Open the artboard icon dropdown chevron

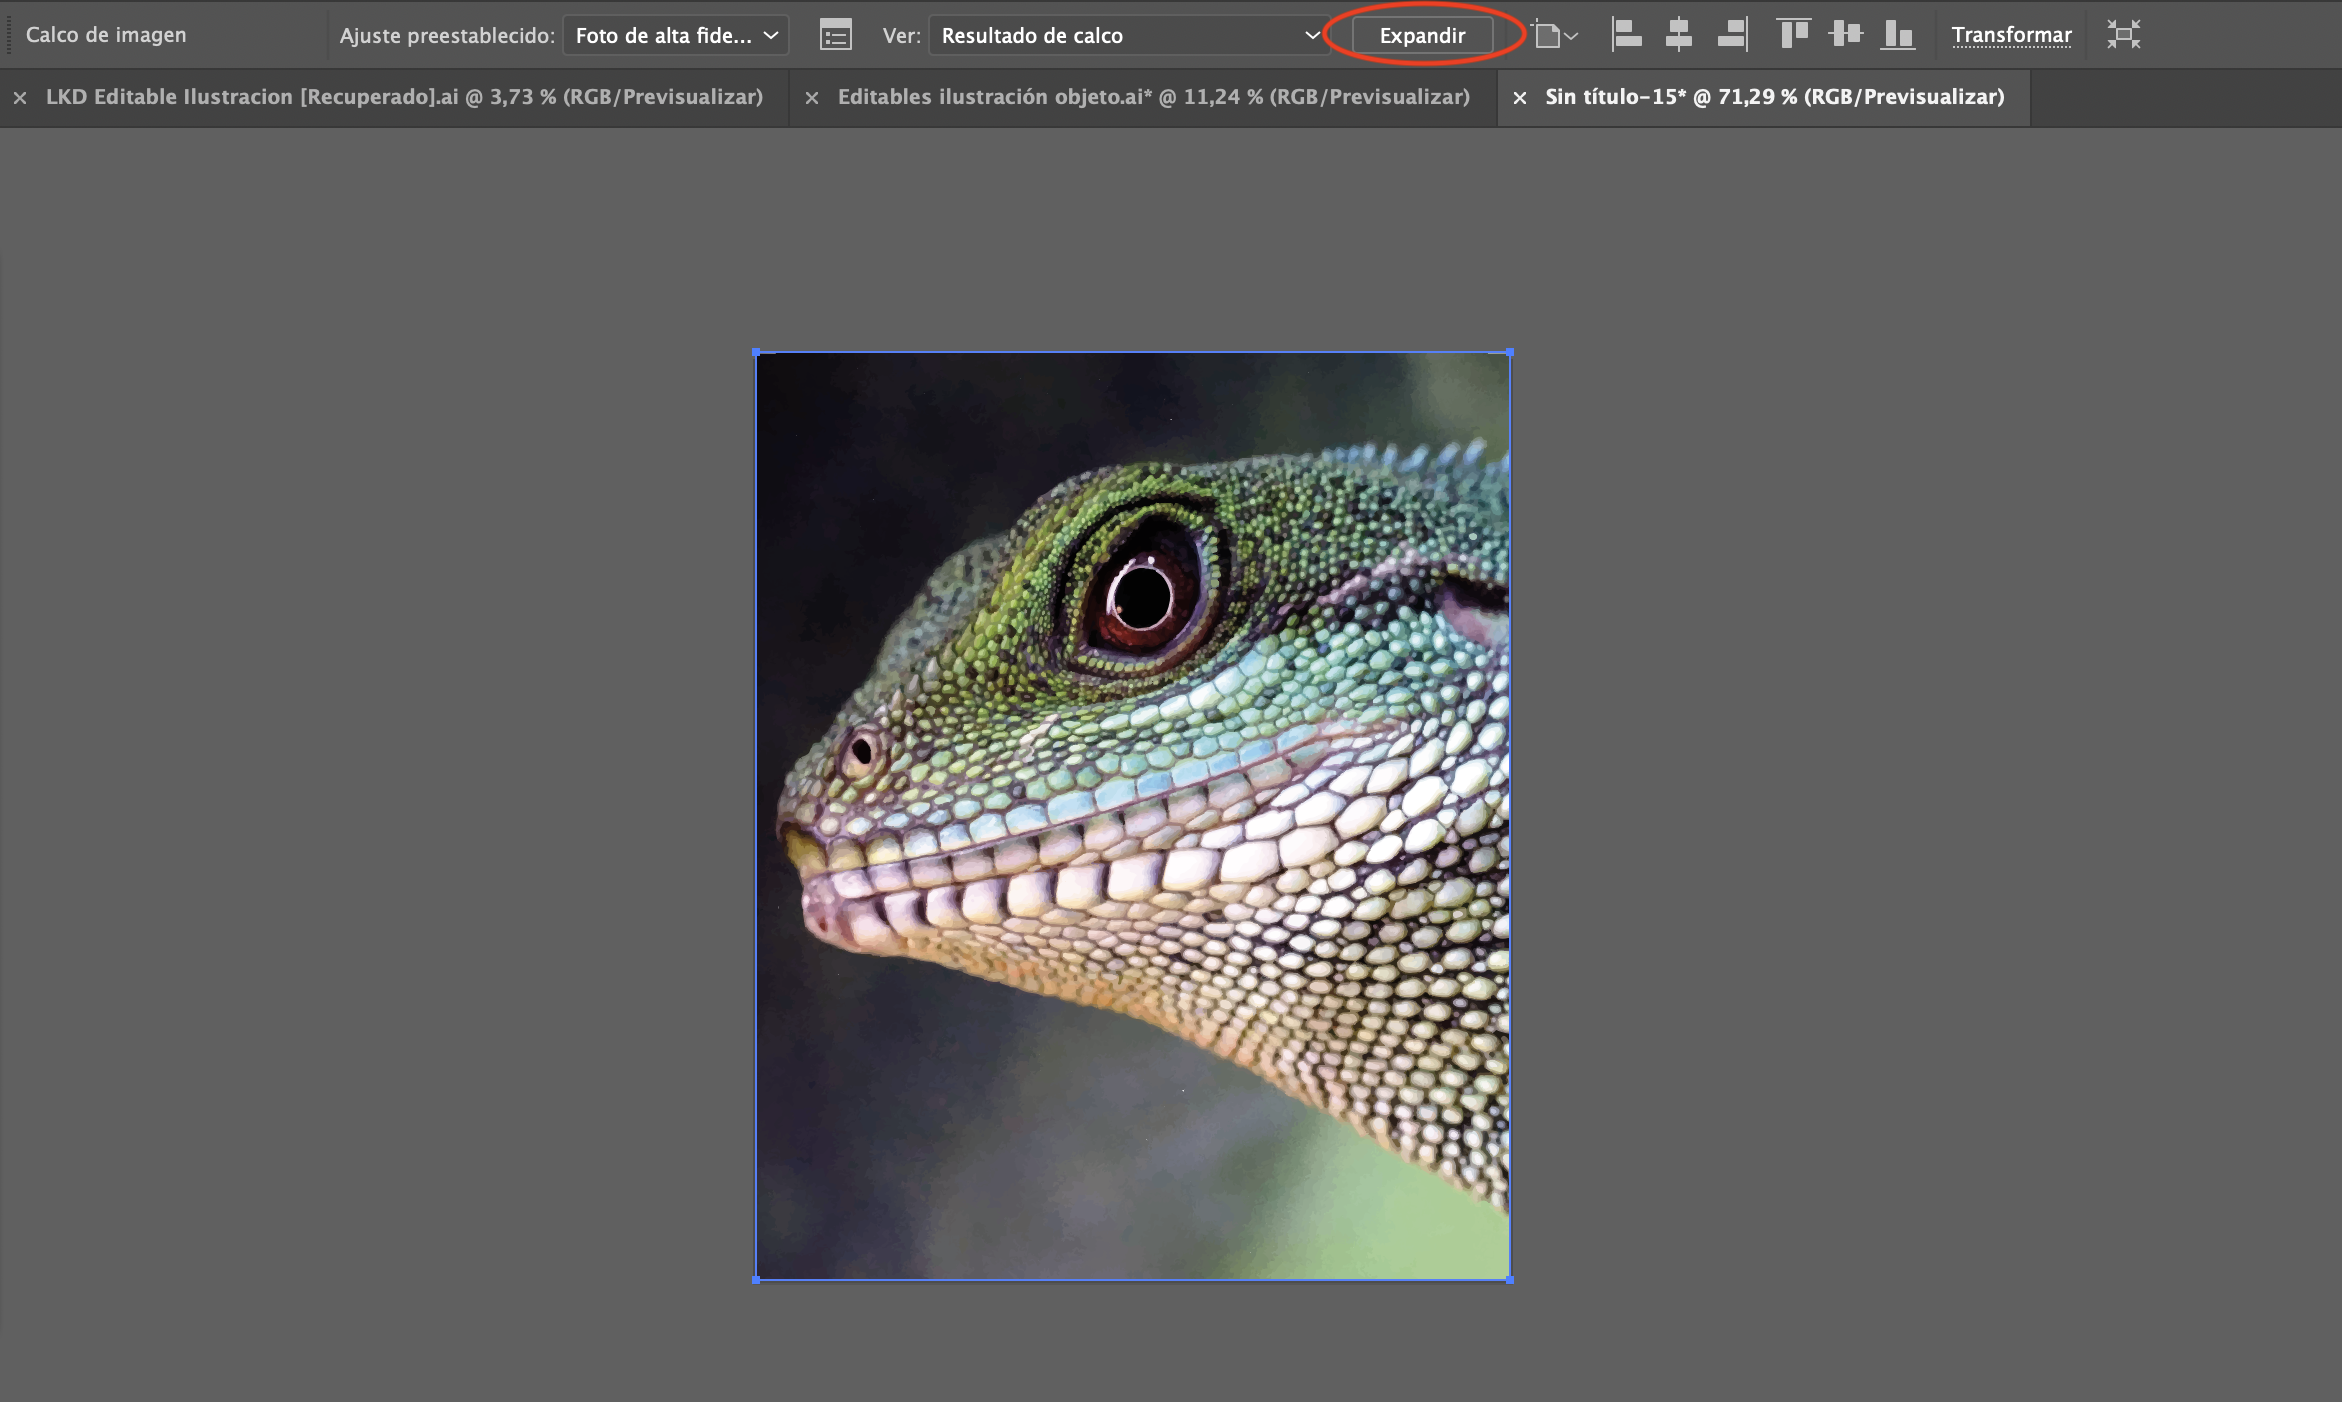click(x=1573, y=38)
